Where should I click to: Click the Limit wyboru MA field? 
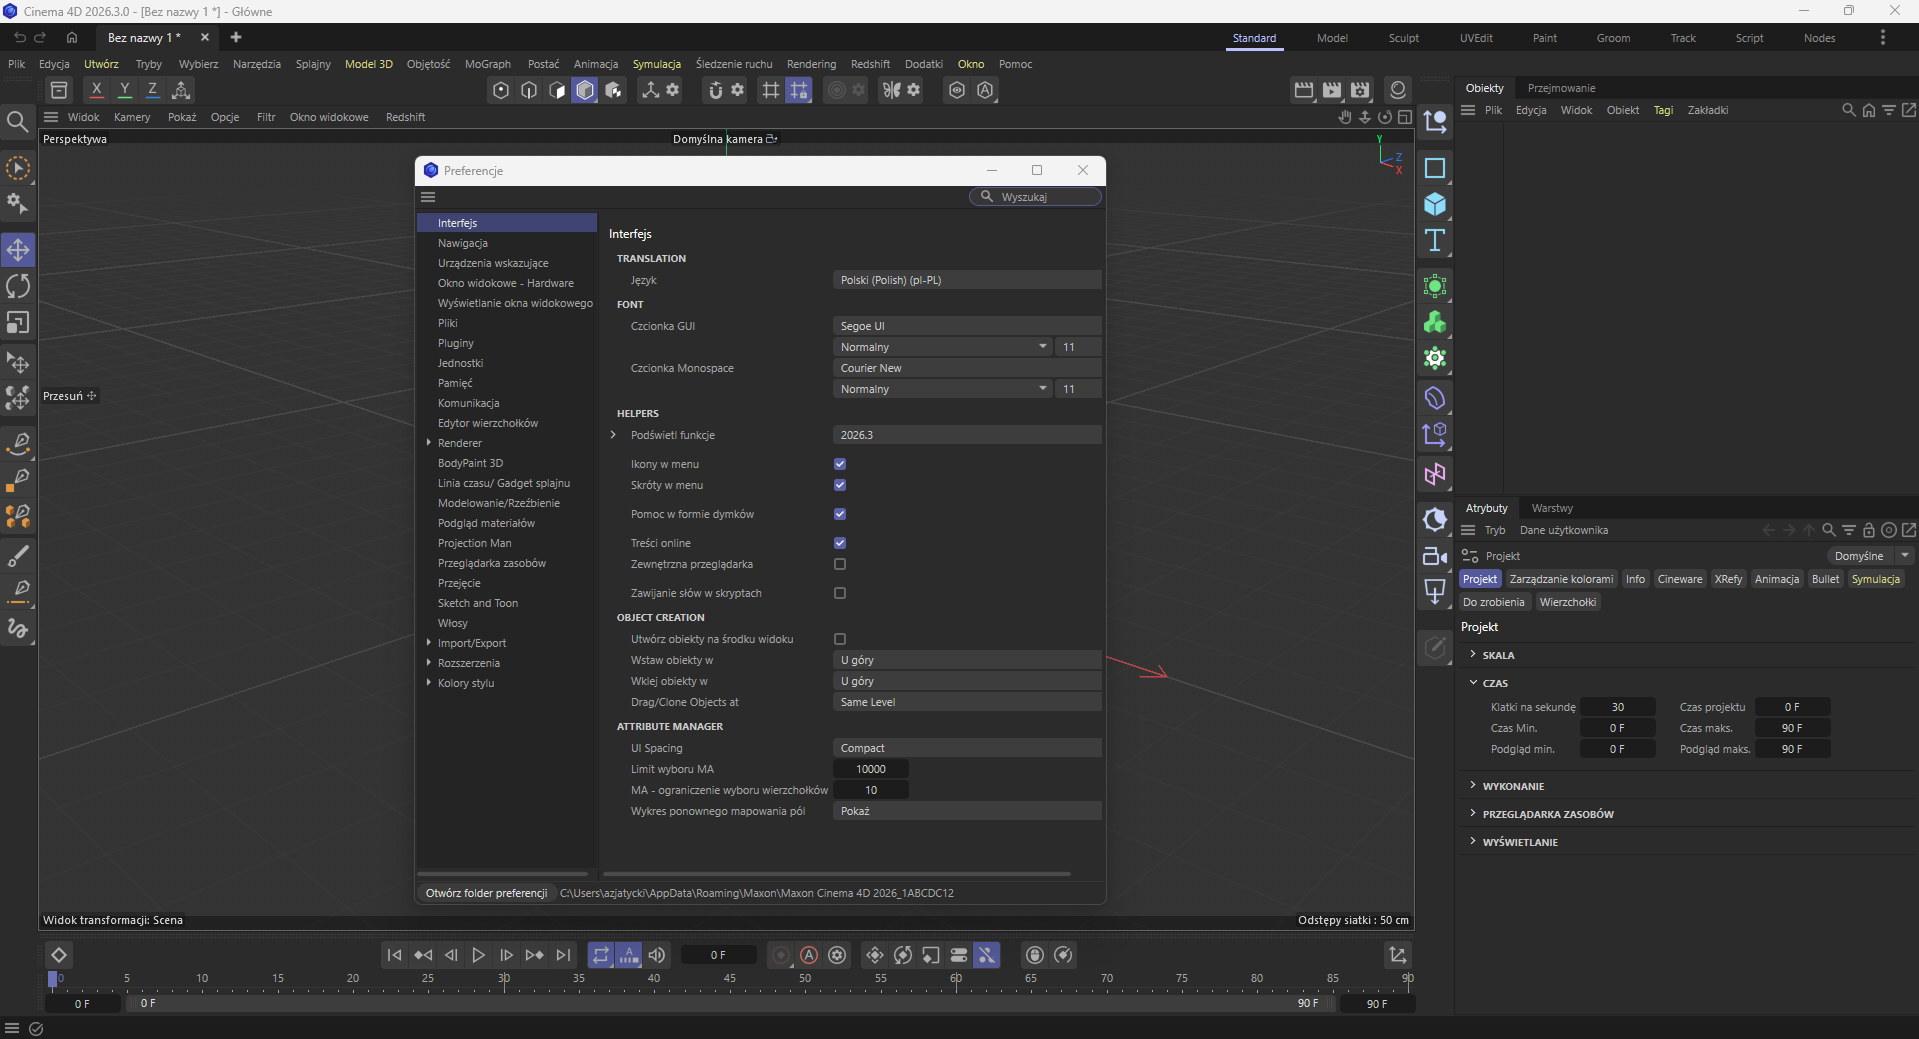point(871,769)
